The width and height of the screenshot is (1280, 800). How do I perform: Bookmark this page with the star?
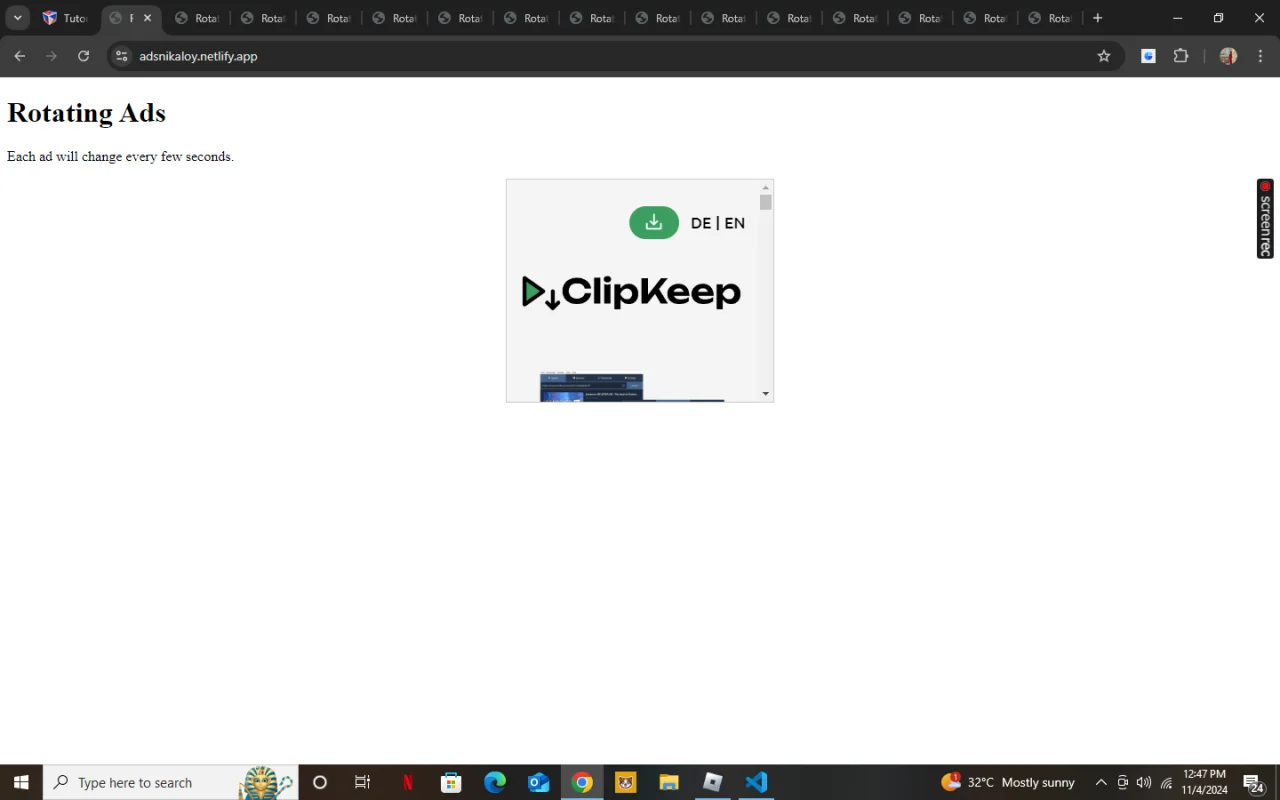coord(1104,56)
